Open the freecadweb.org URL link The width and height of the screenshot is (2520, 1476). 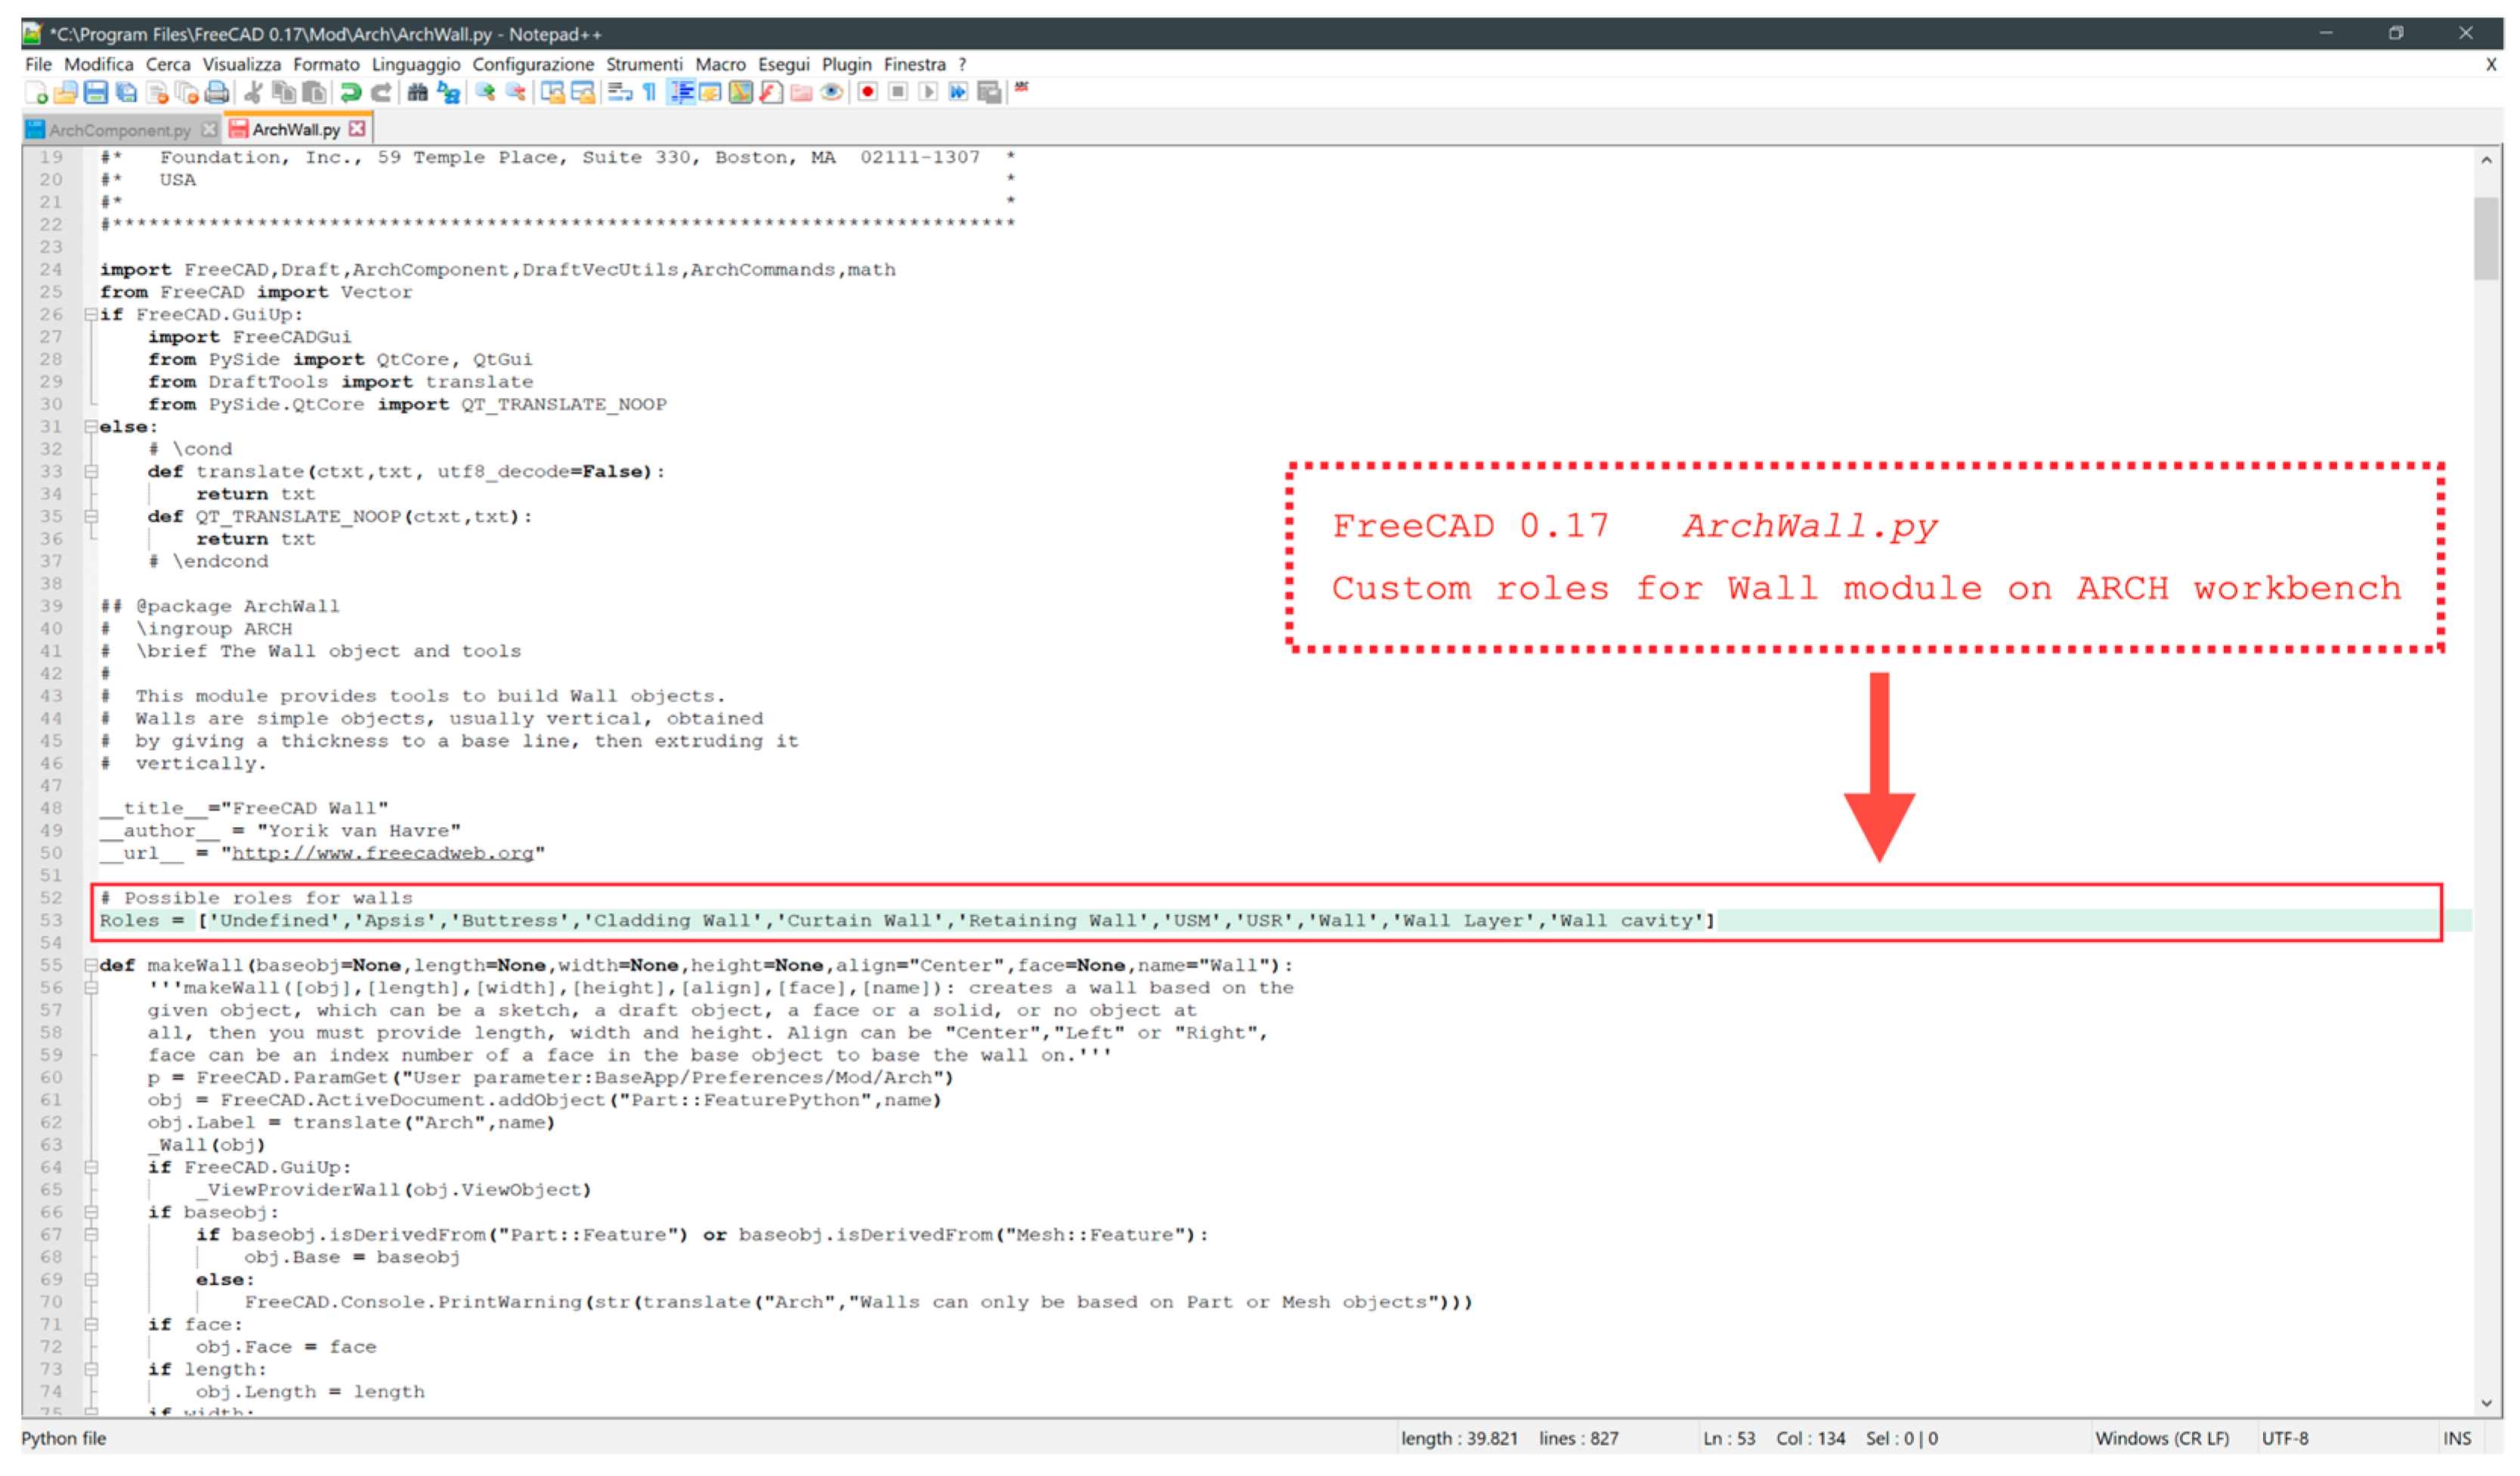coord(383,854)
